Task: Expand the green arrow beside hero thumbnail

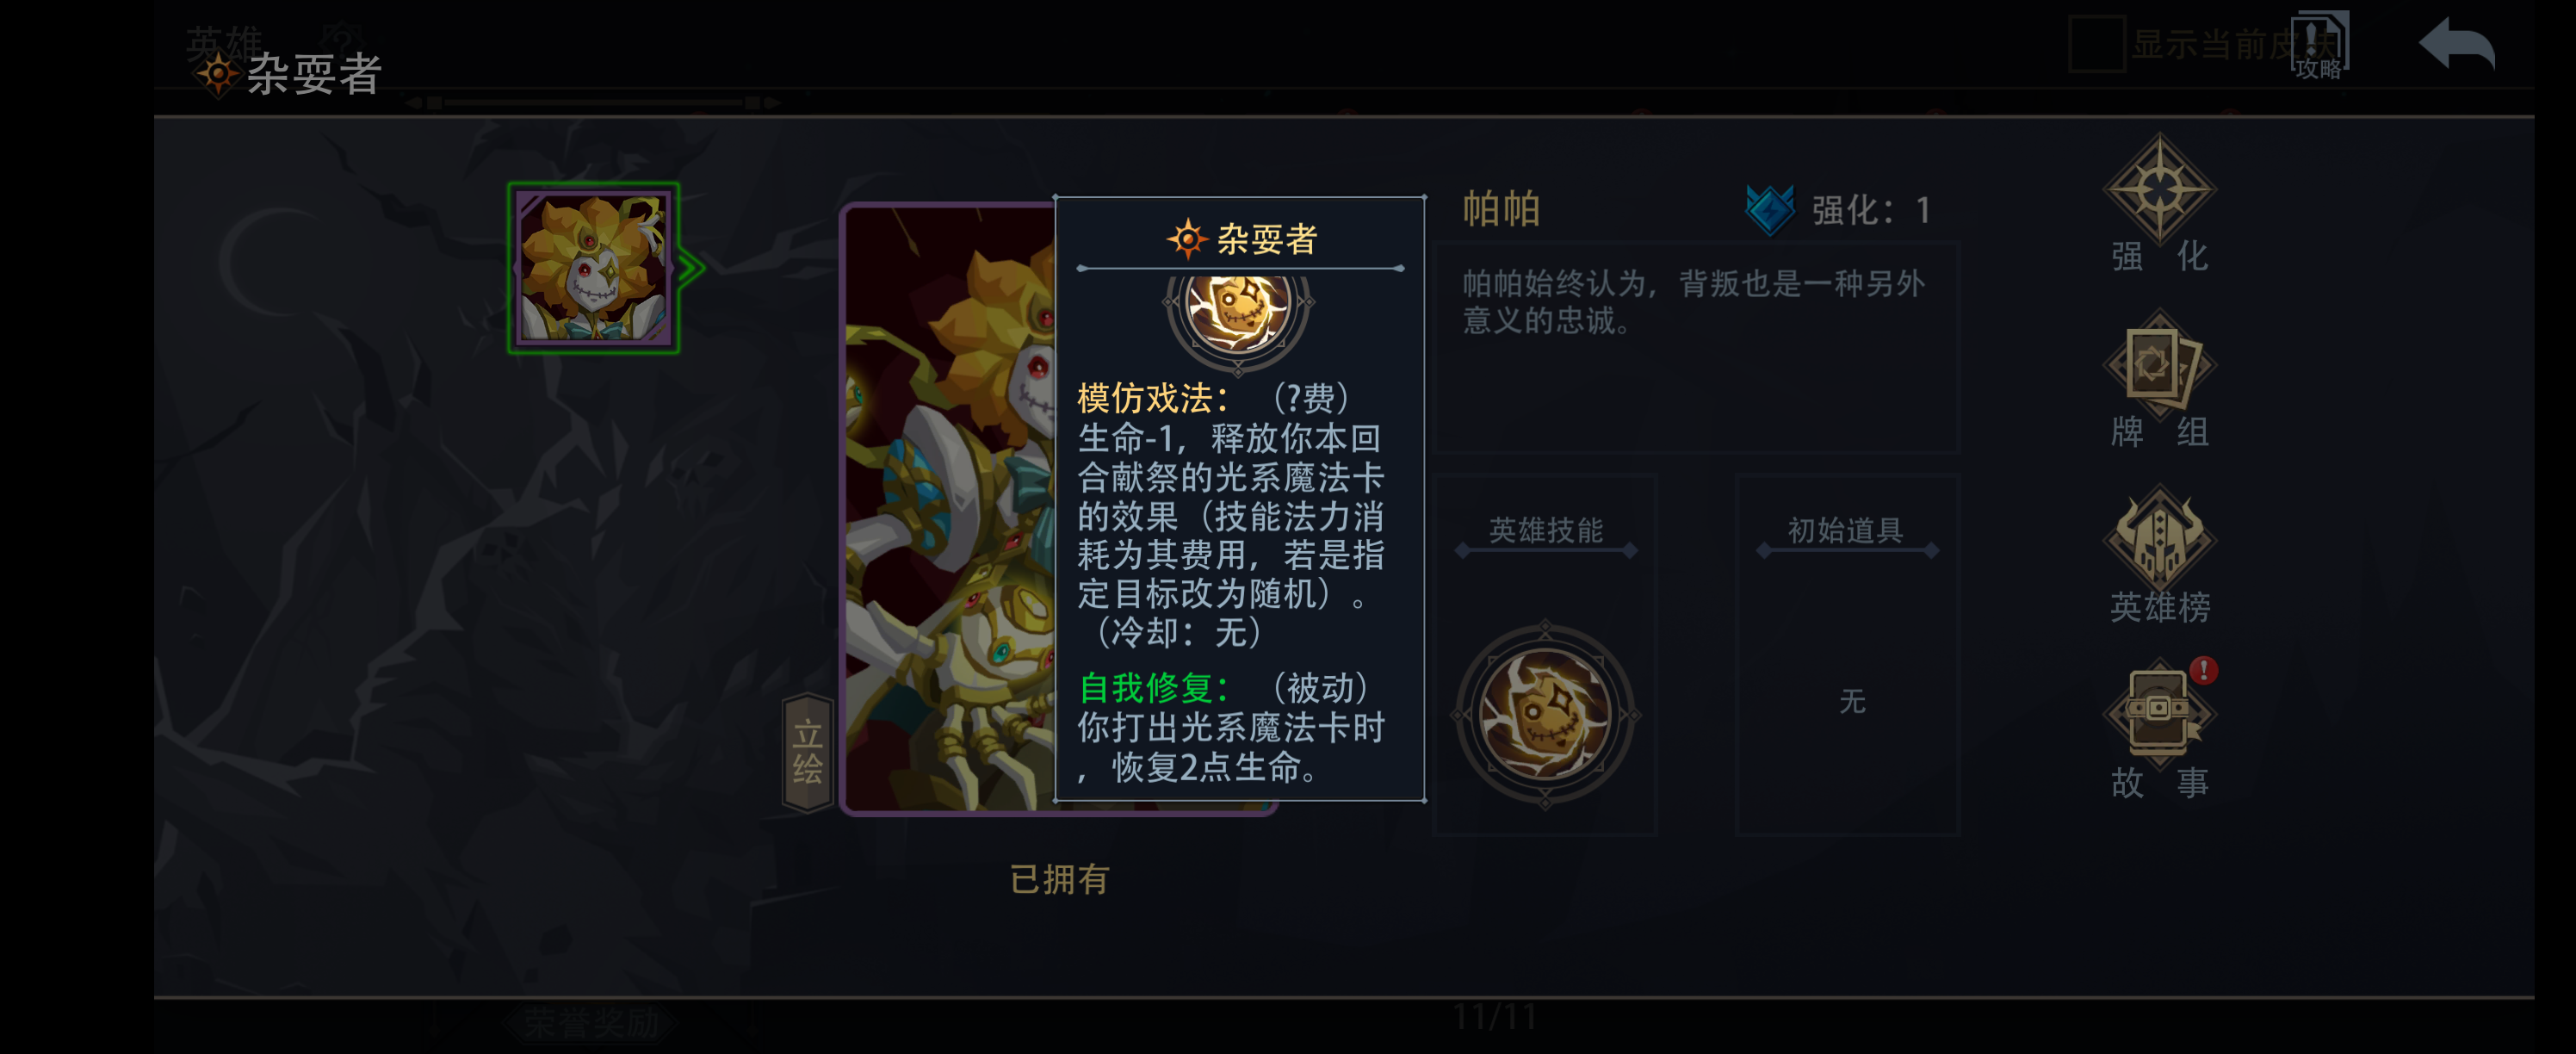Action: coord(691,267)
